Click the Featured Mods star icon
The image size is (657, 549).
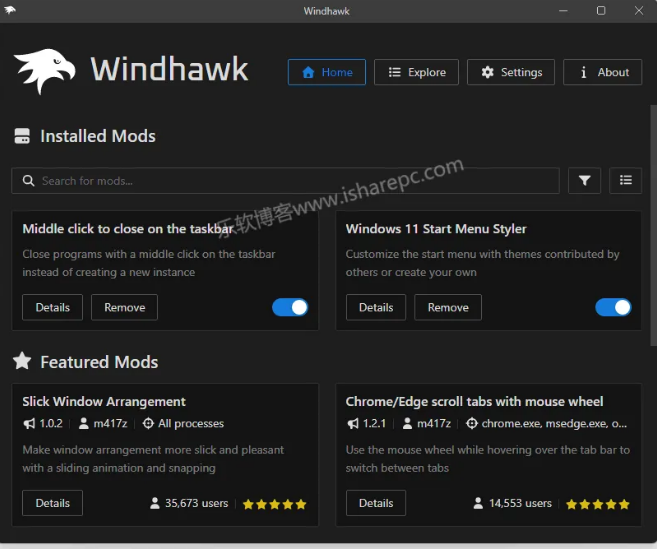coord(22,362)
